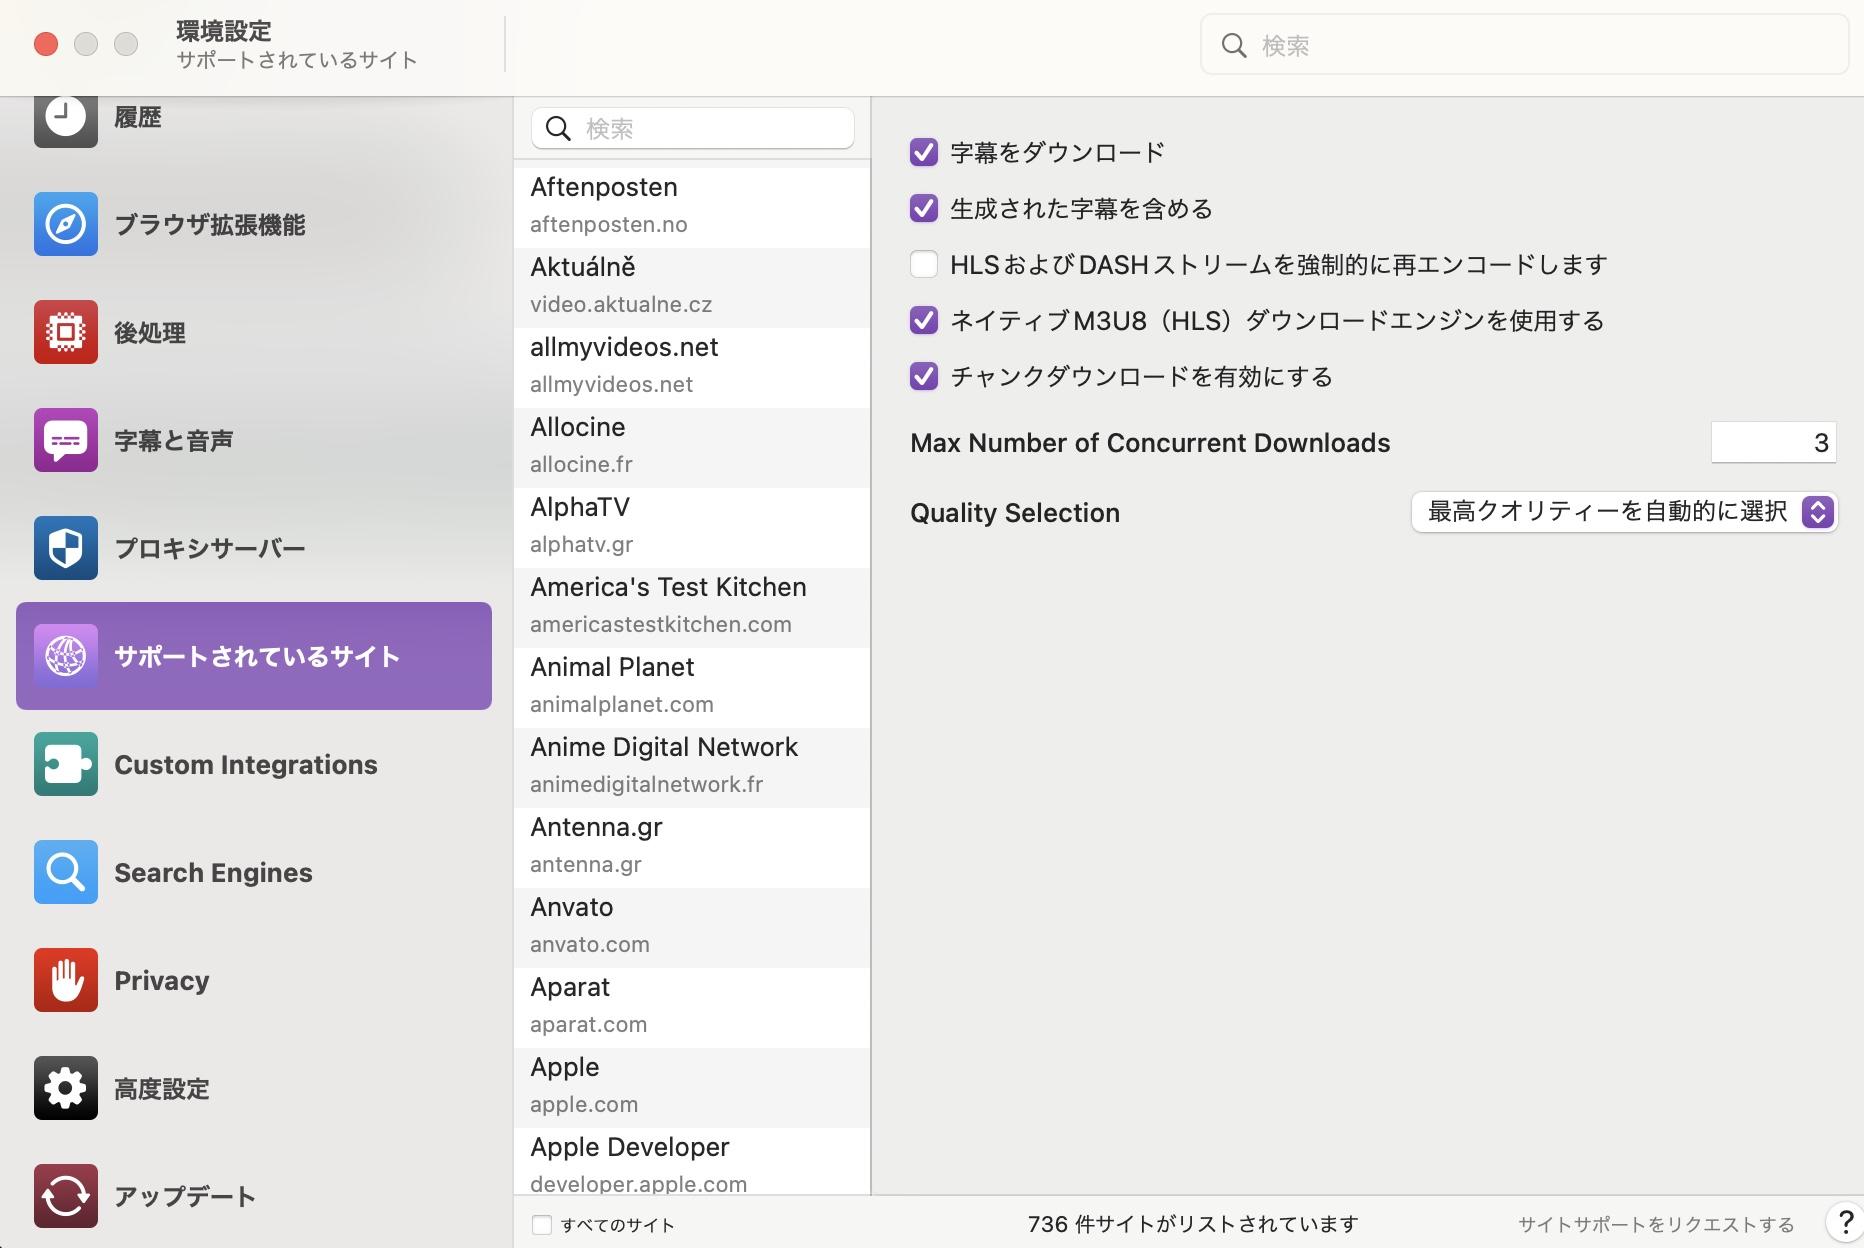Open the Custom Integrations puzzle icon
The height and width of the screenshot is (1248, 1864).
click(66, 764)
